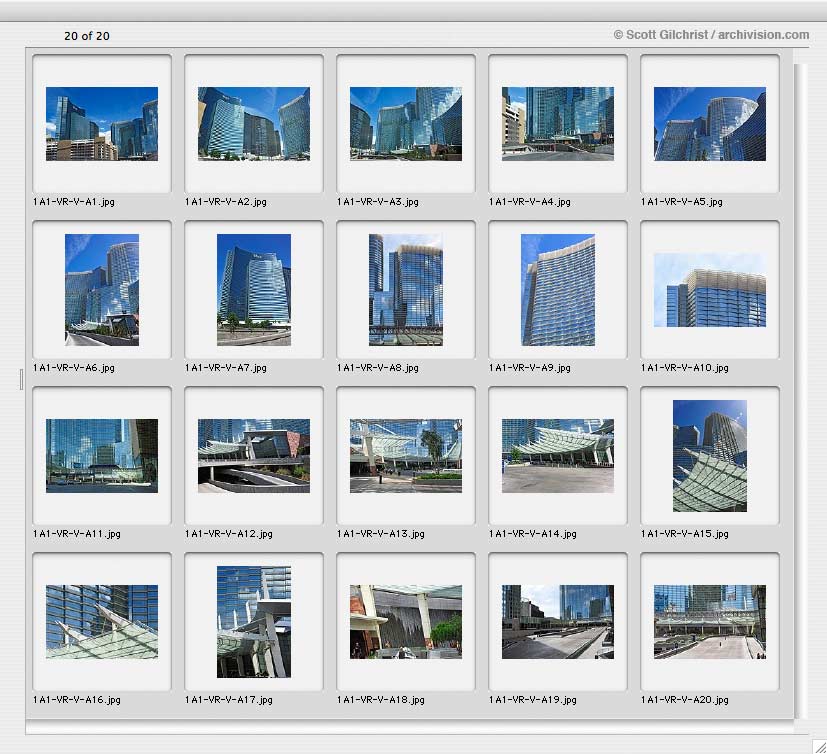Click the 1A1-VR-V-A14.jpg file name
Image resolution: width=827 pixels, height=754 pixels.
533,534
